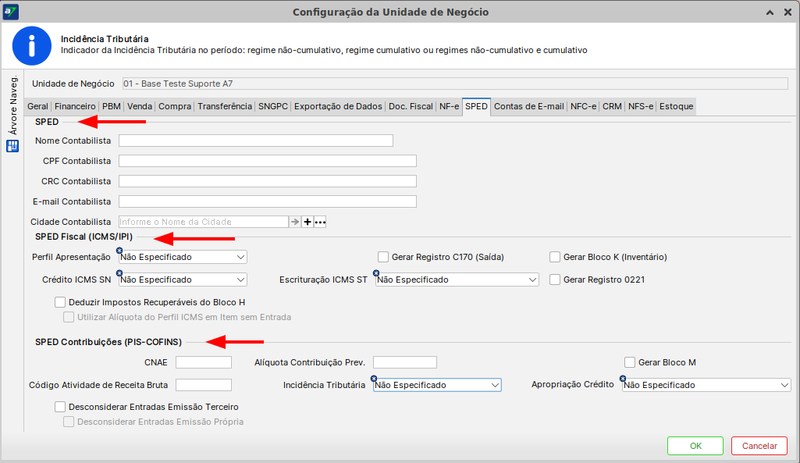Image resolution: width=800 pixels, height=463 pixels.
Task: Switch to the Financeiro tab
Action: click(x=75, y=106)
